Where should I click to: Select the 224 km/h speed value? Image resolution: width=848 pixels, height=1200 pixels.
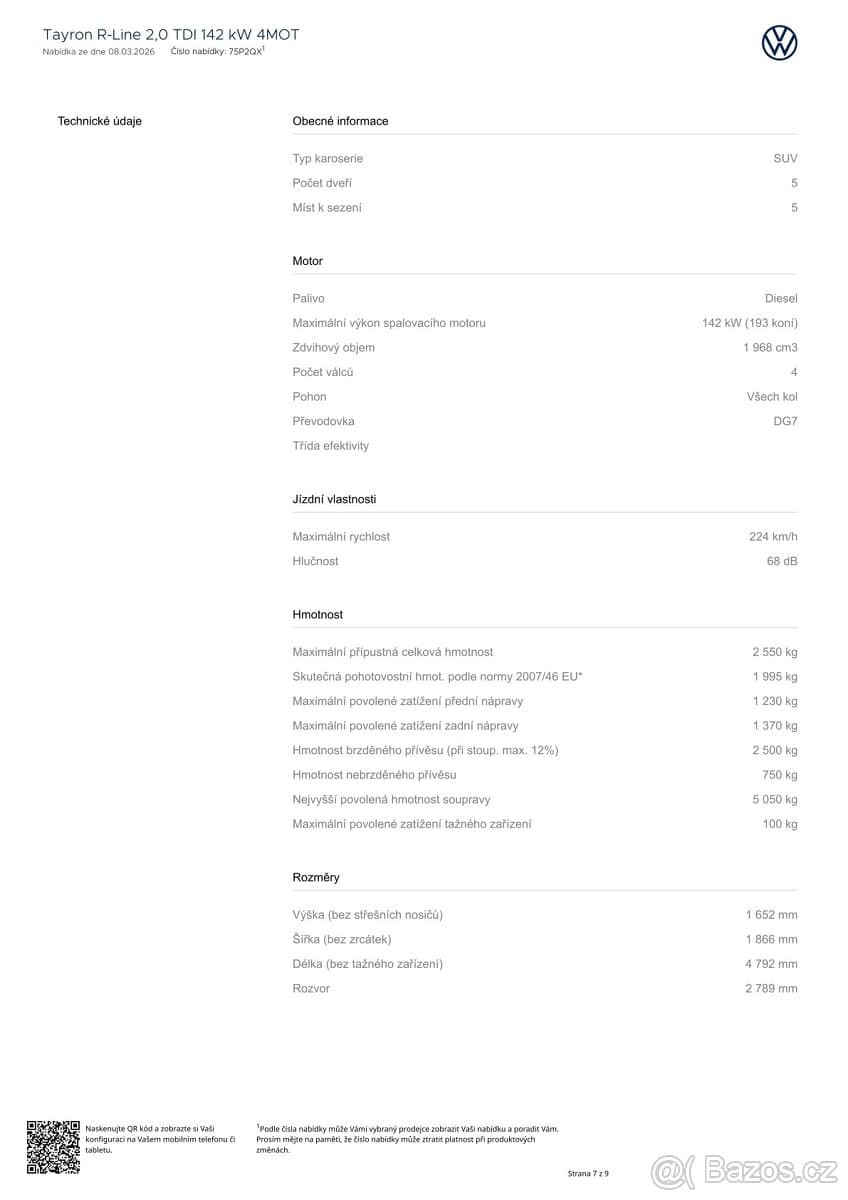coord(773,537)
